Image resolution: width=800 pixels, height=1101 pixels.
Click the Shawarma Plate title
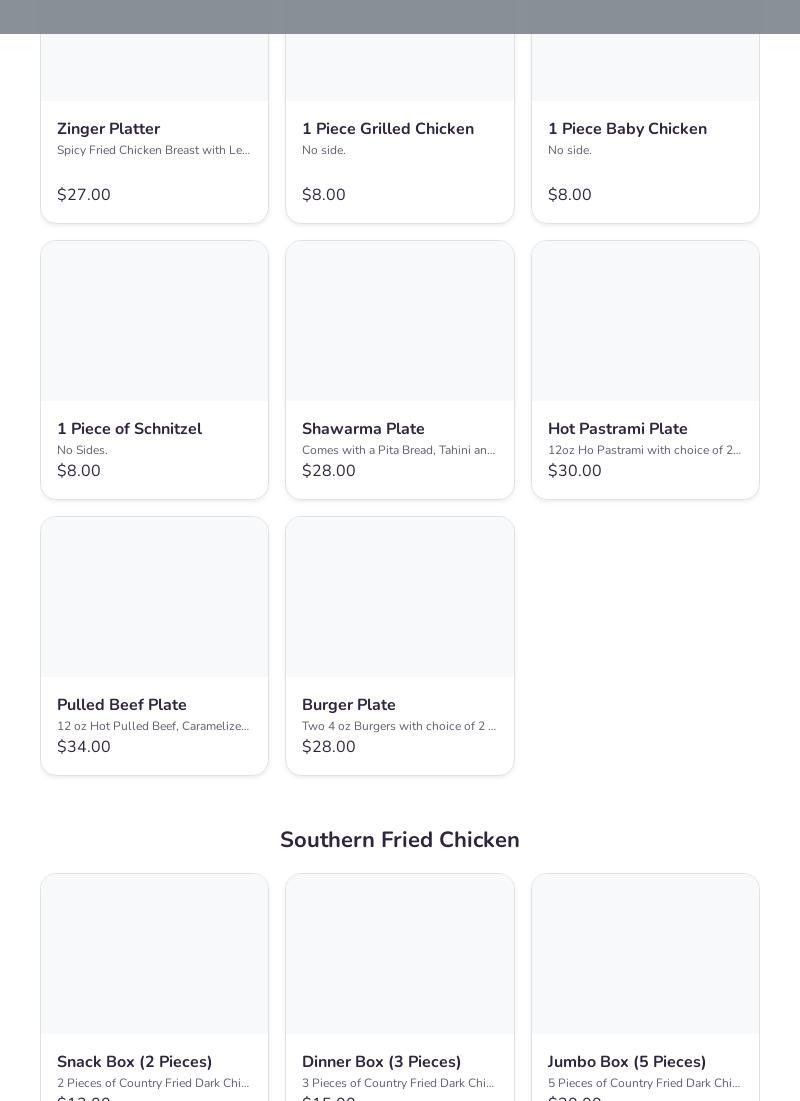[x=363, y=429]
